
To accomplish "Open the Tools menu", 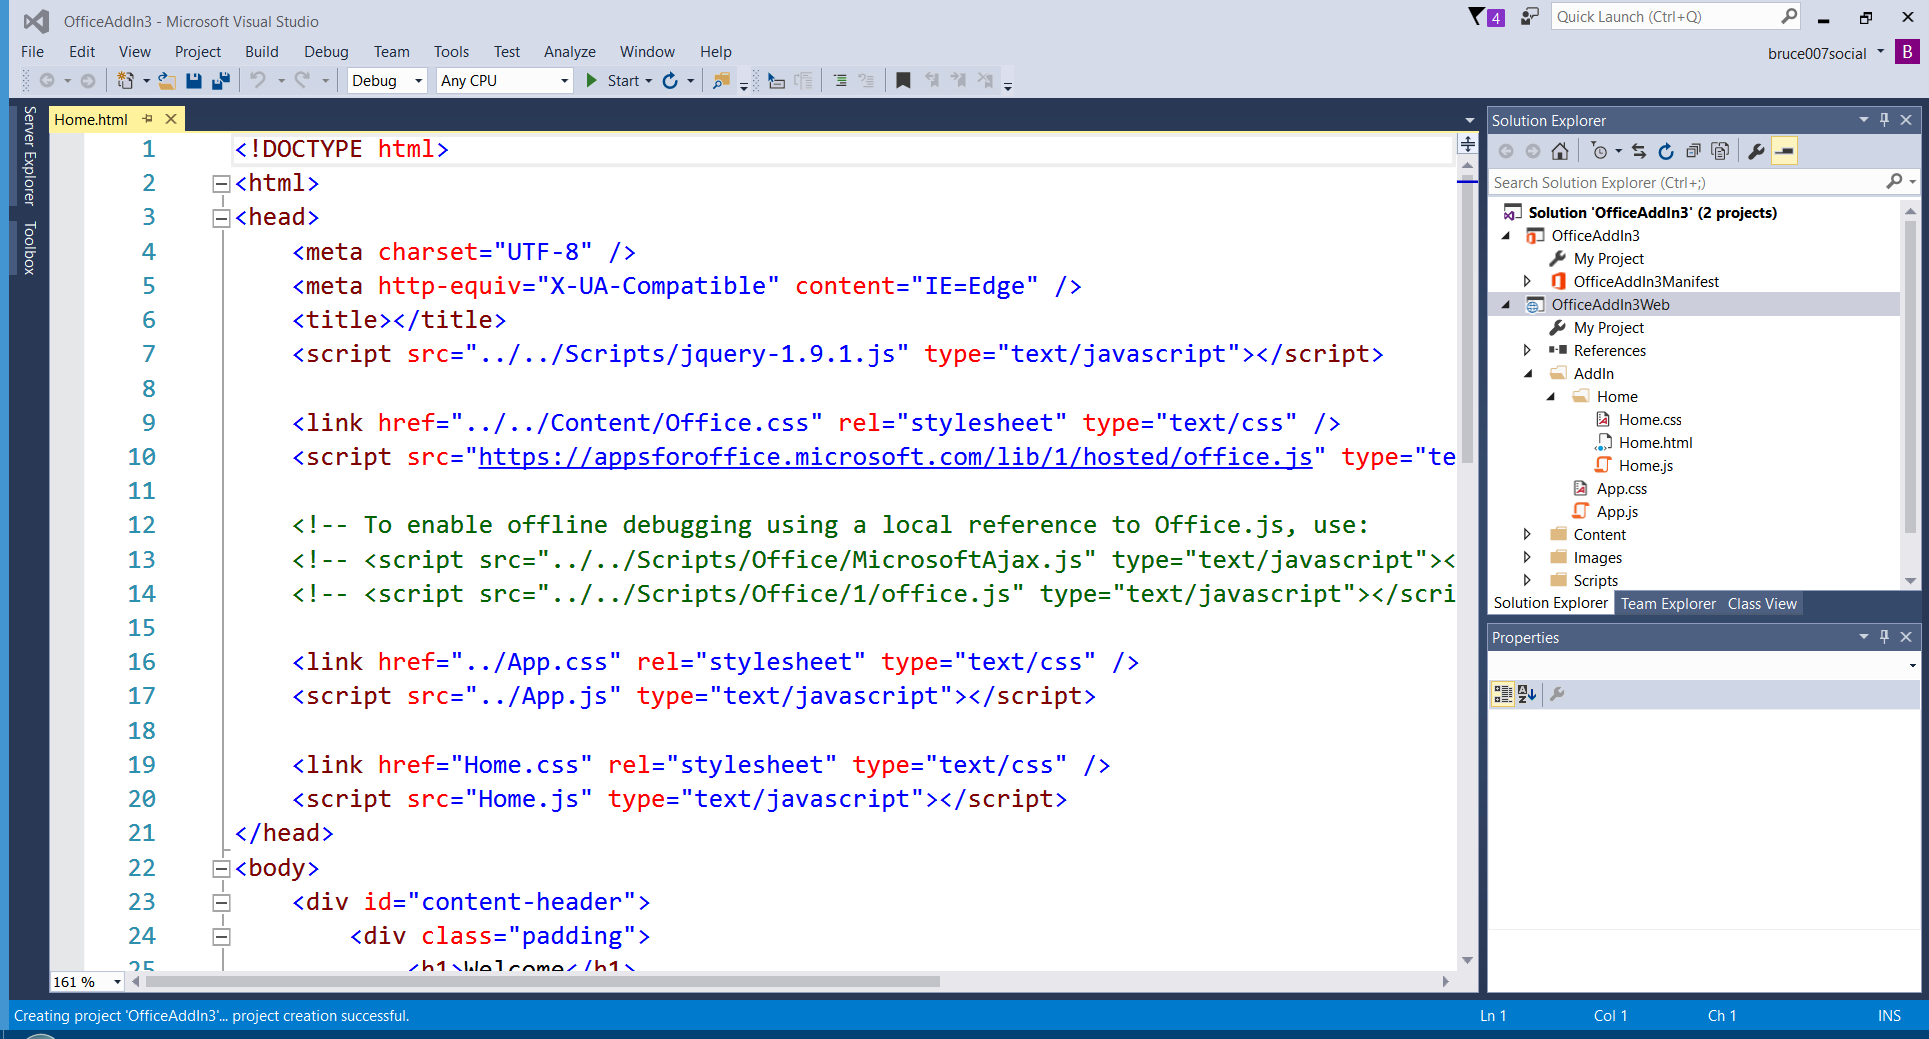I will point(451,52).
